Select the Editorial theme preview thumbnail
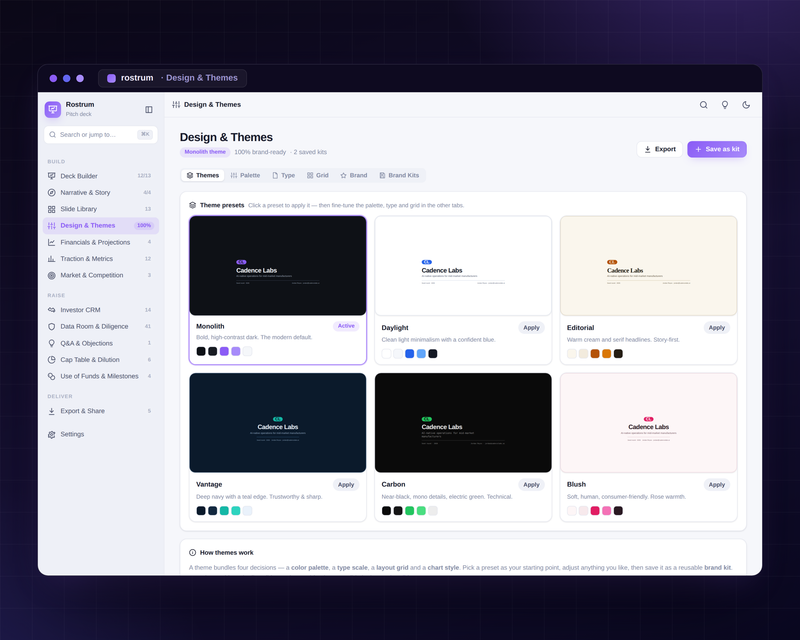The height and width of the screenshot is (640, 800). [648, 266]
